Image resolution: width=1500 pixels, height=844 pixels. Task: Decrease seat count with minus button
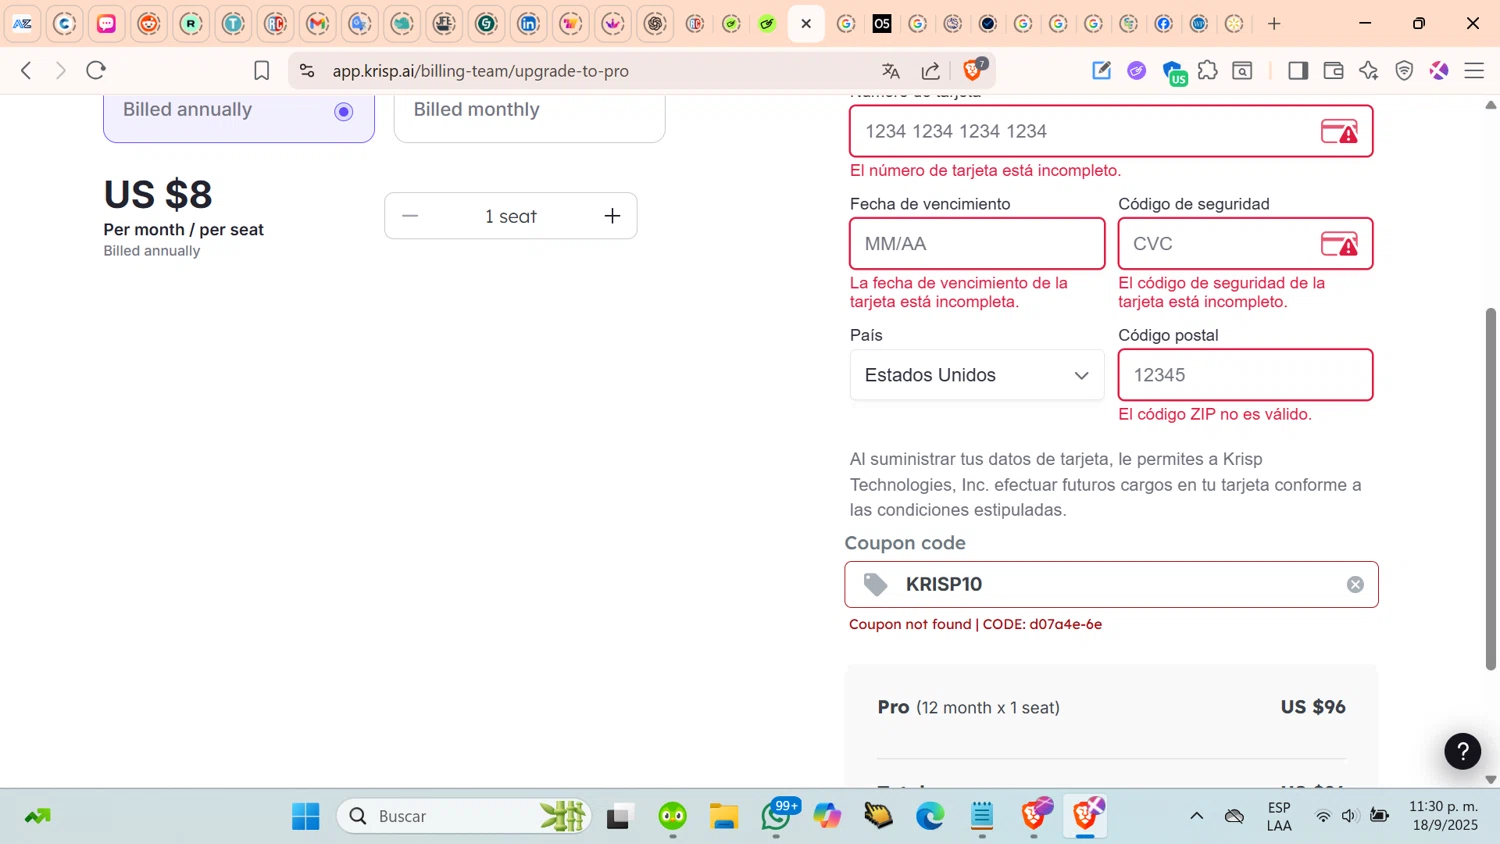click(x=410, y=216)
